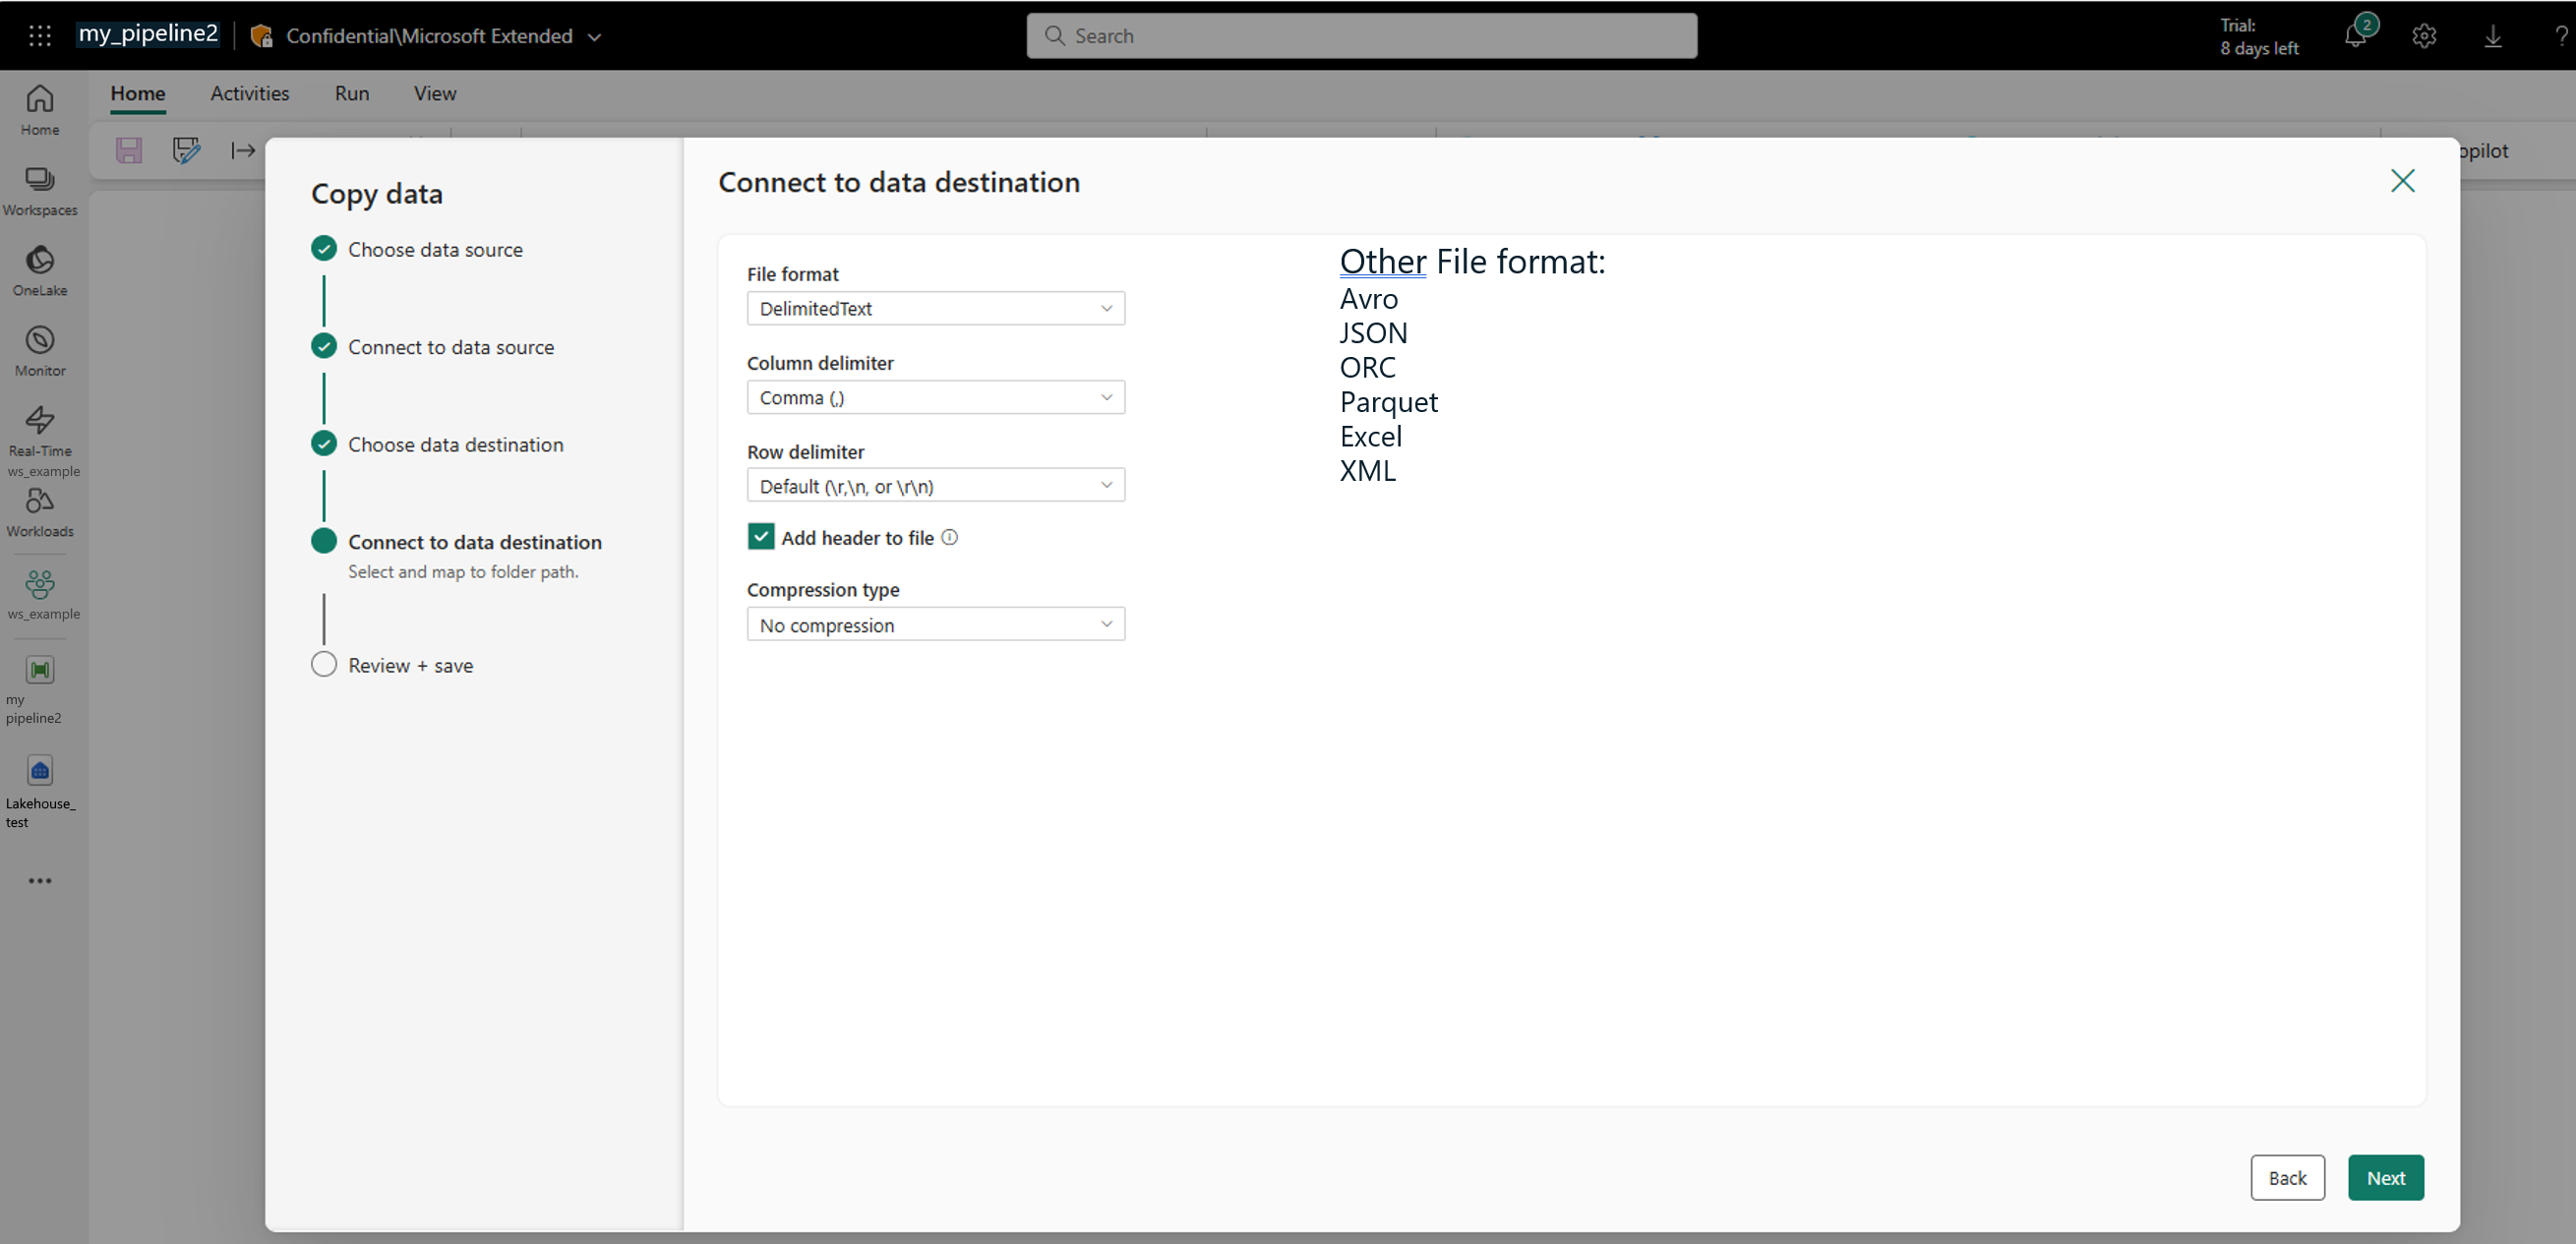2576x1244 pixels.
Task: Open the Run tab
Action: [x=352, y=93]
